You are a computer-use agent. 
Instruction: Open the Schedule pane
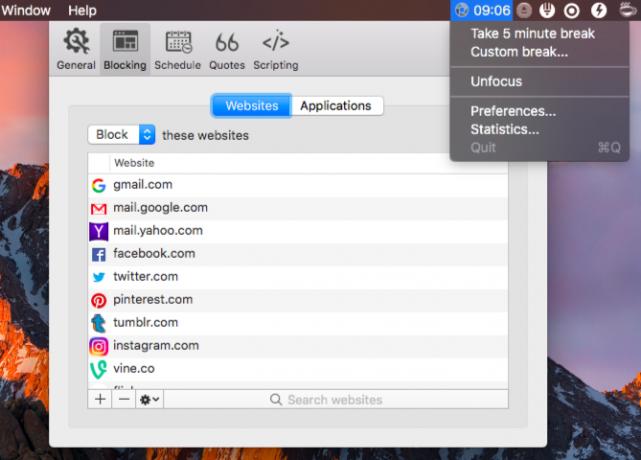(178, 49)
